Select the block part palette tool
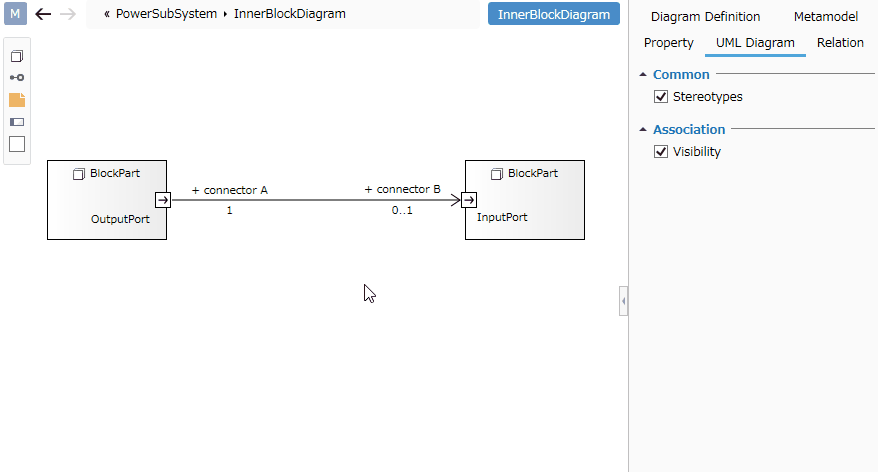This screenshot has height=472, width=878. coord(17,56)
